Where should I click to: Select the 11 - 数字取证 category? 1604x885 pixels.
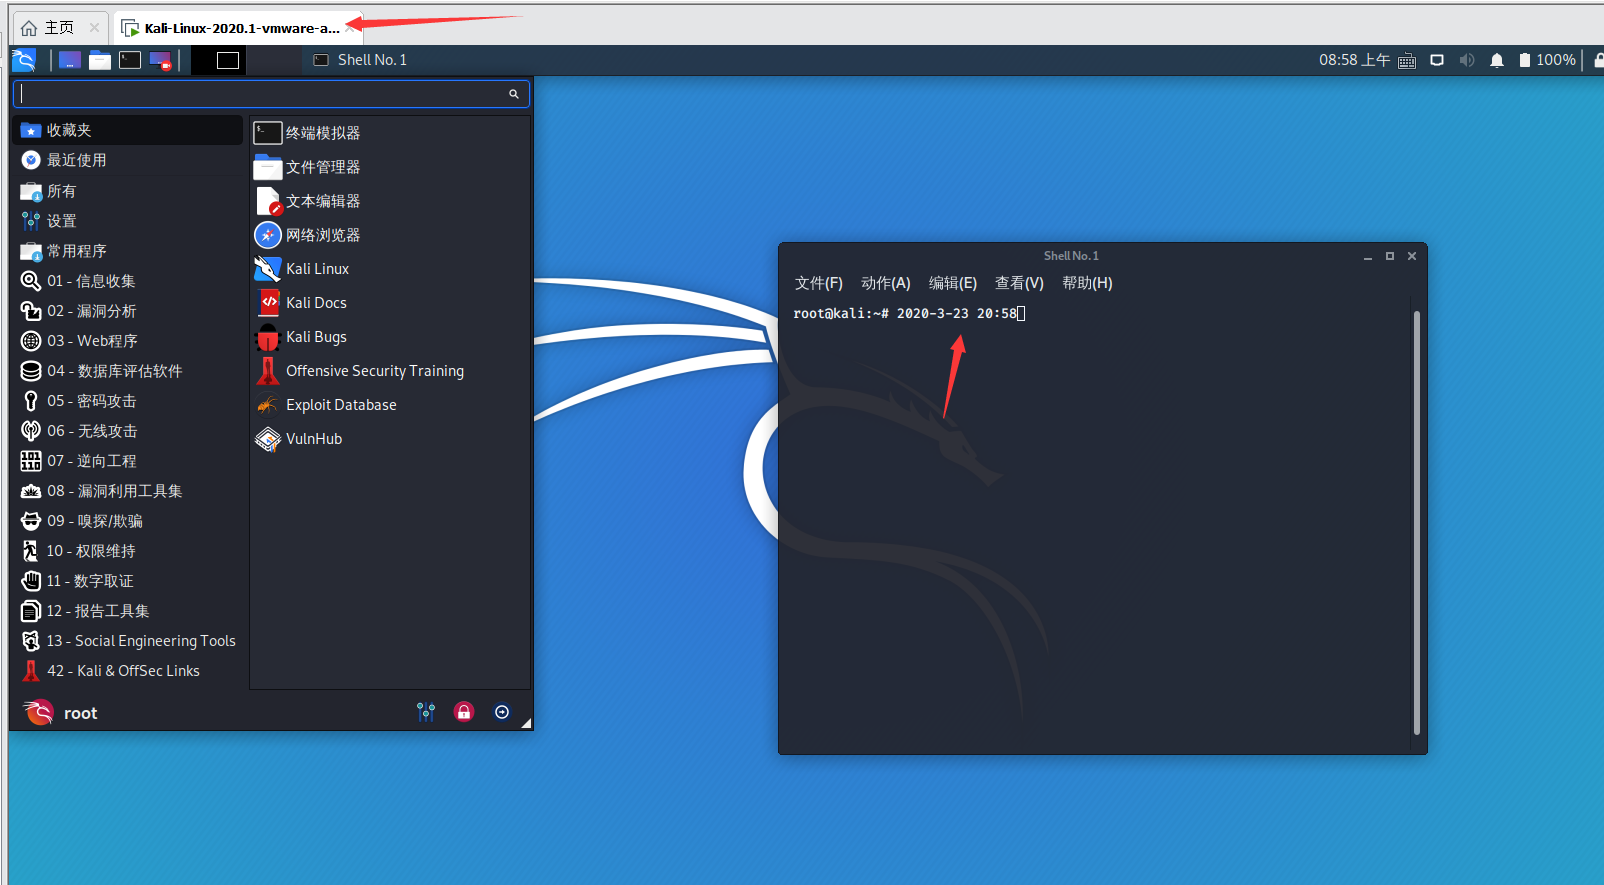(x=128, y=581)
